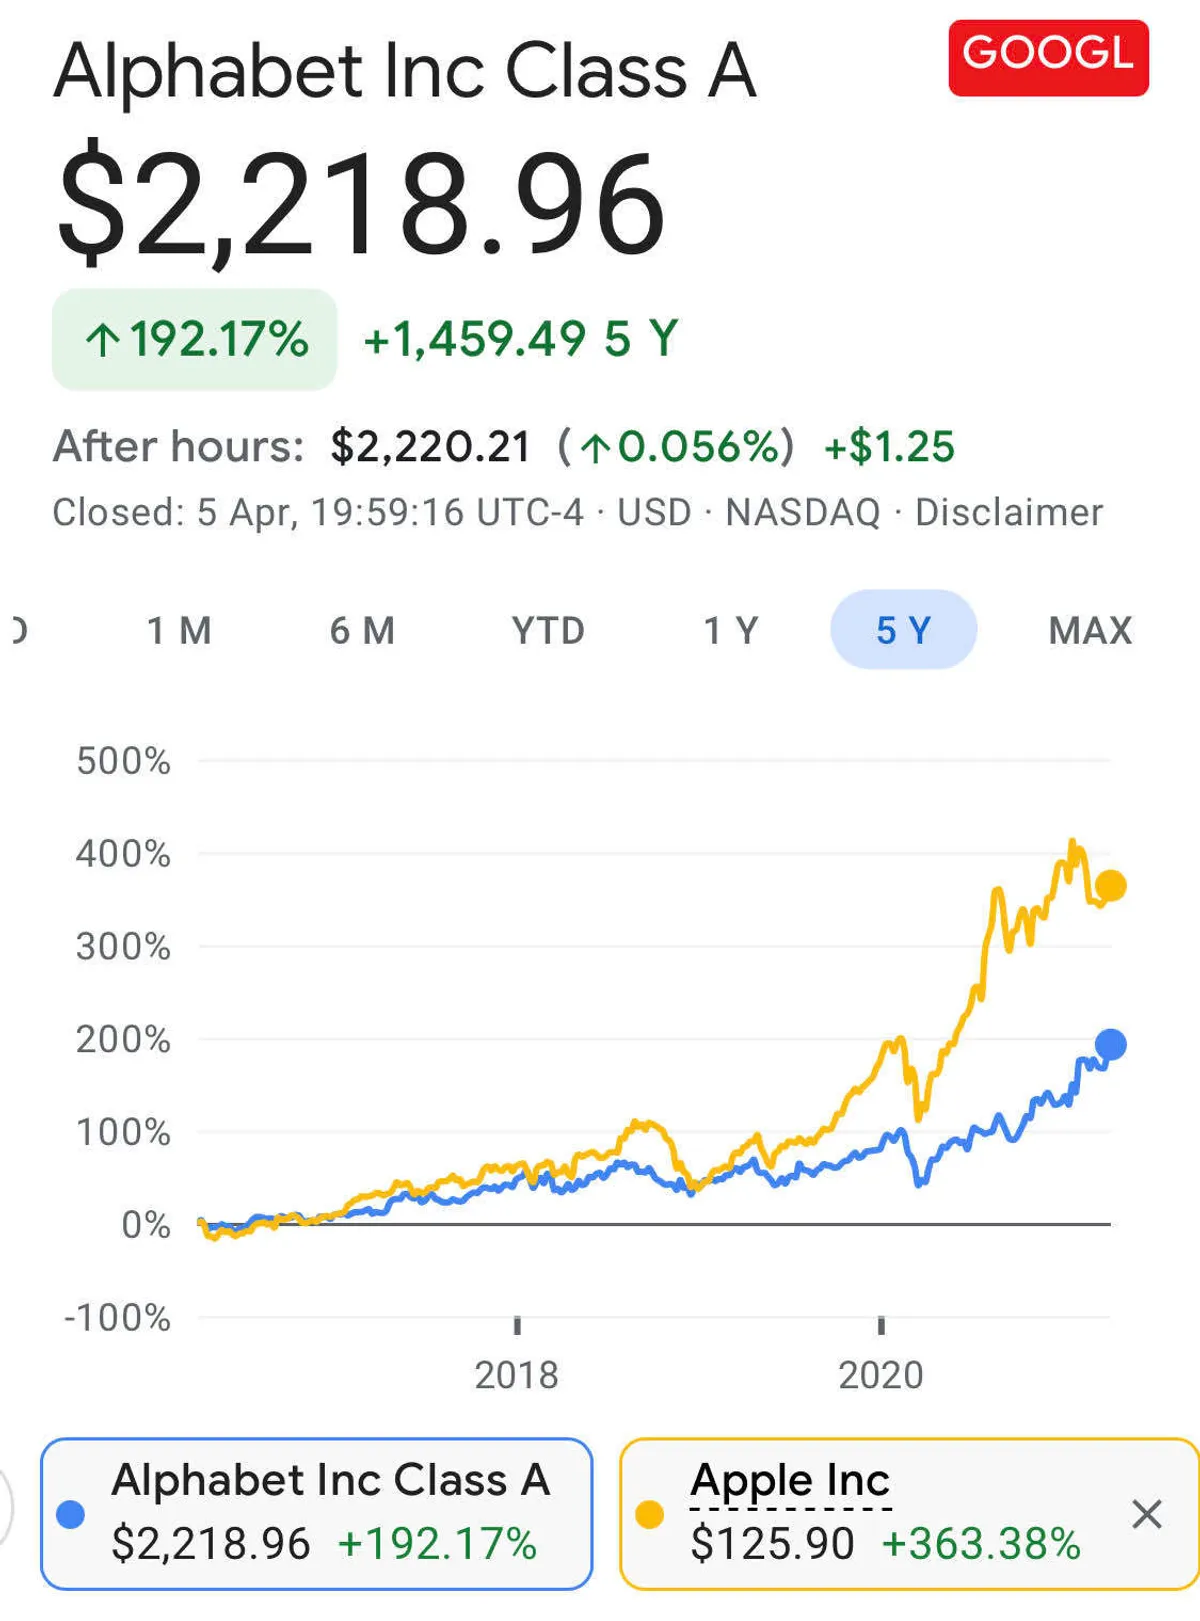Click the yellow Apple legend dot
Viewport: 1200px width, 1621px height.
coord(650,1515)
